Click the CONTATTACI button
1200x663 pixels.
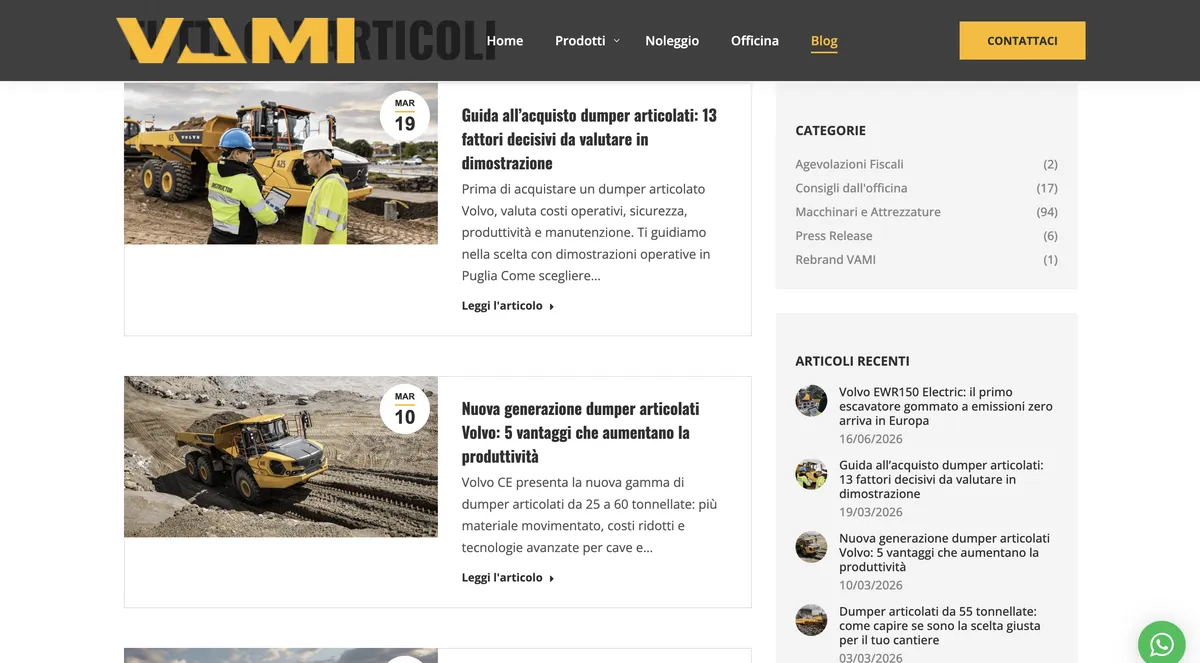pyautogui.click(x=1022, y=40)
